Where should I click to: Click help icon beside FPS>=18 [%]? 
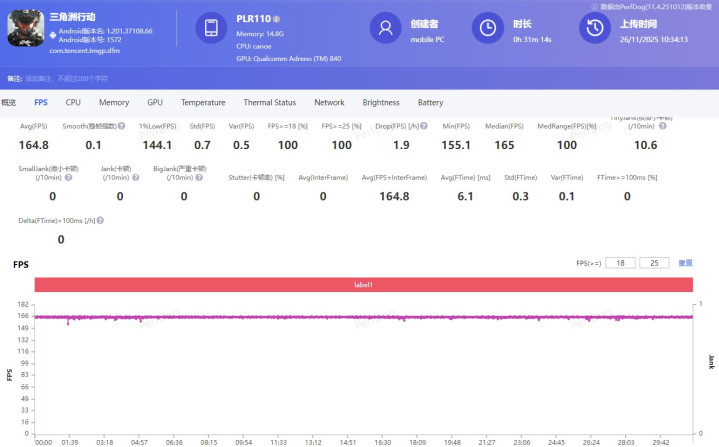tap(311, 126)
